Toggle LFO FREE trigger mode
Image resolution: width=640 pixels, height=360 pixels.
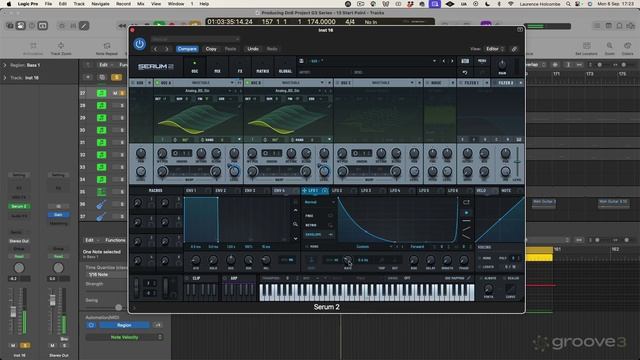[x=318, y=216]
